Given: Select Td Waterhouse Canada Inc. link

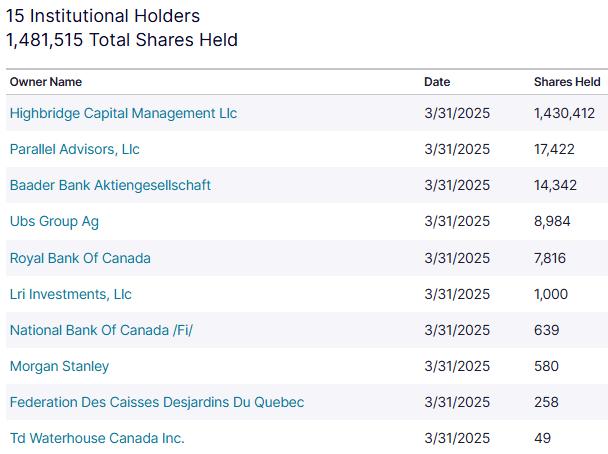Looking at the screenshot, I should click(x=97, y=438).
